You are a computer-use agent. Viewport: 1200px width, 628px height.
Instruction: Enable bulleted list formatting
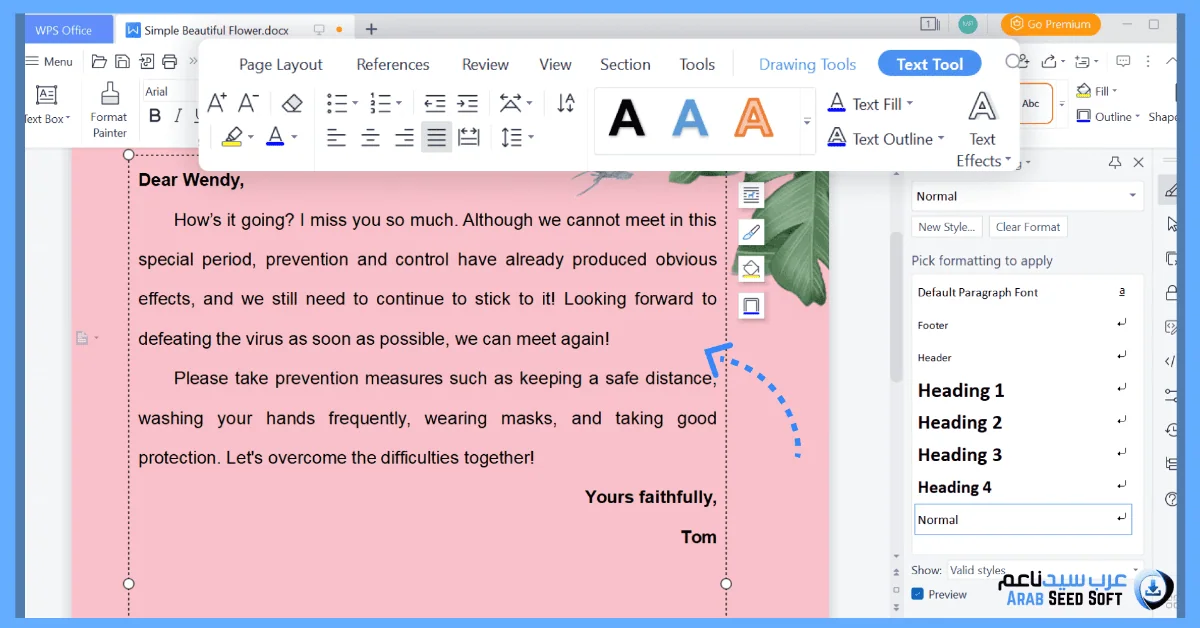[x=337, y=101]
